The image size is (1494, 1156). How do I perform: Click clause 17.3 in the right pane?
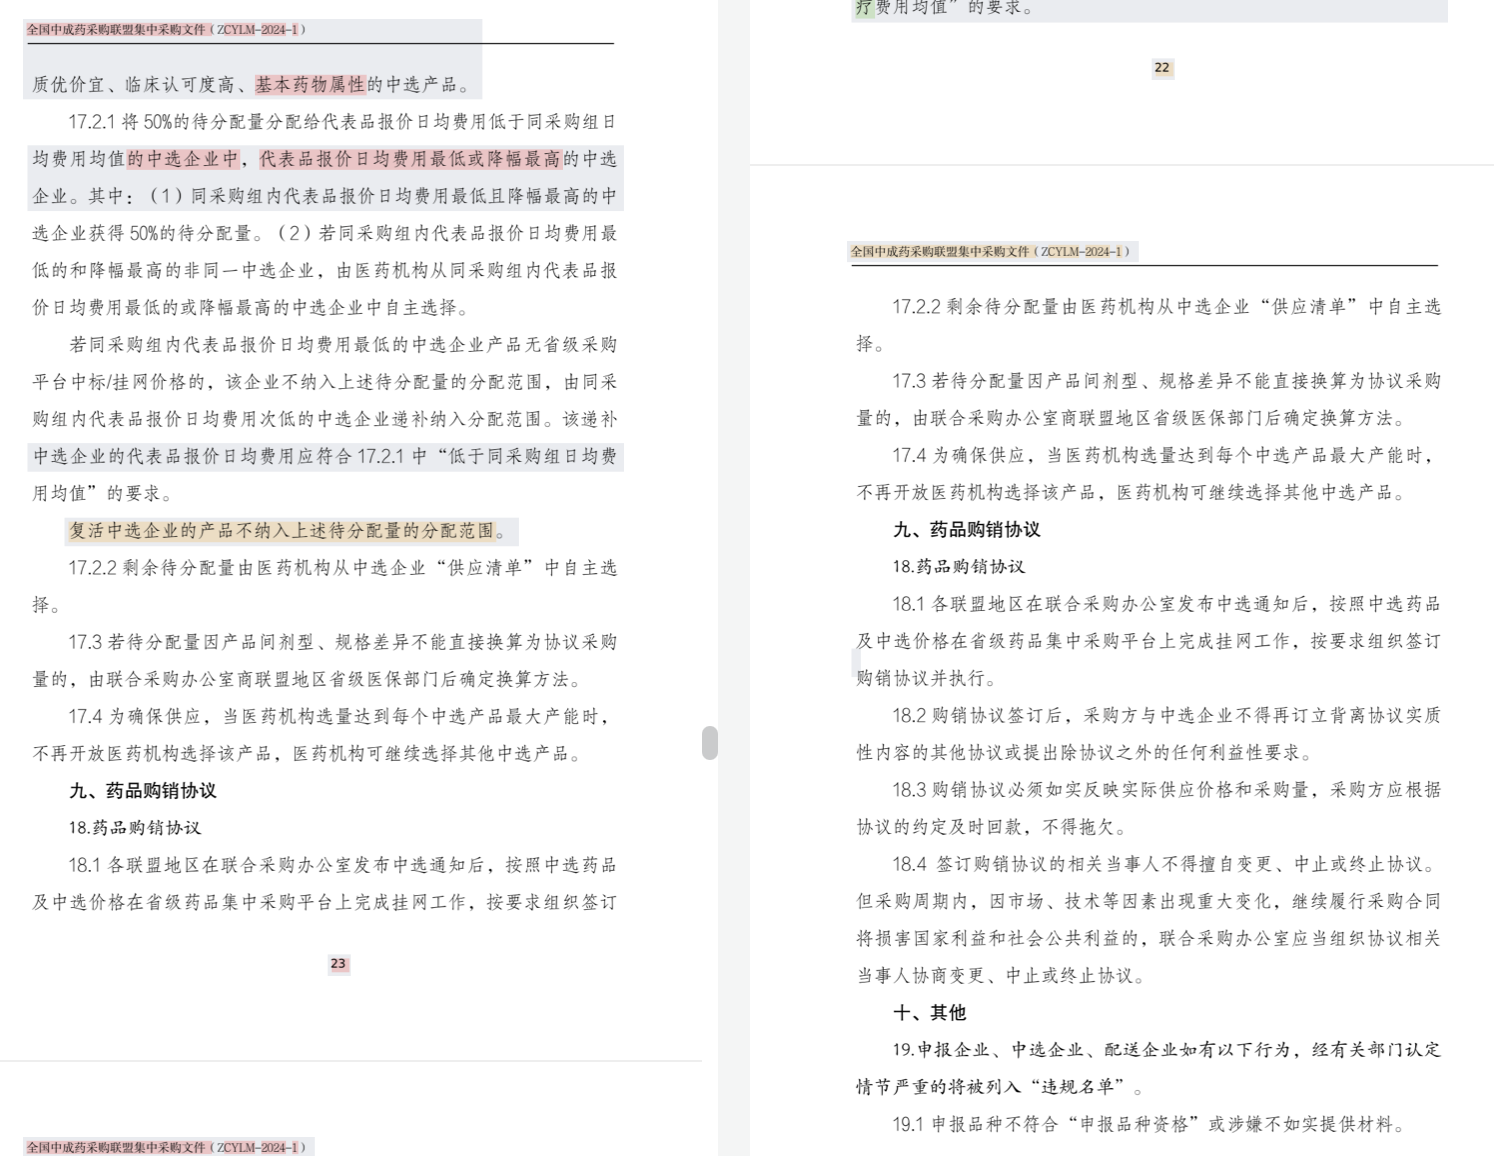1166,381
